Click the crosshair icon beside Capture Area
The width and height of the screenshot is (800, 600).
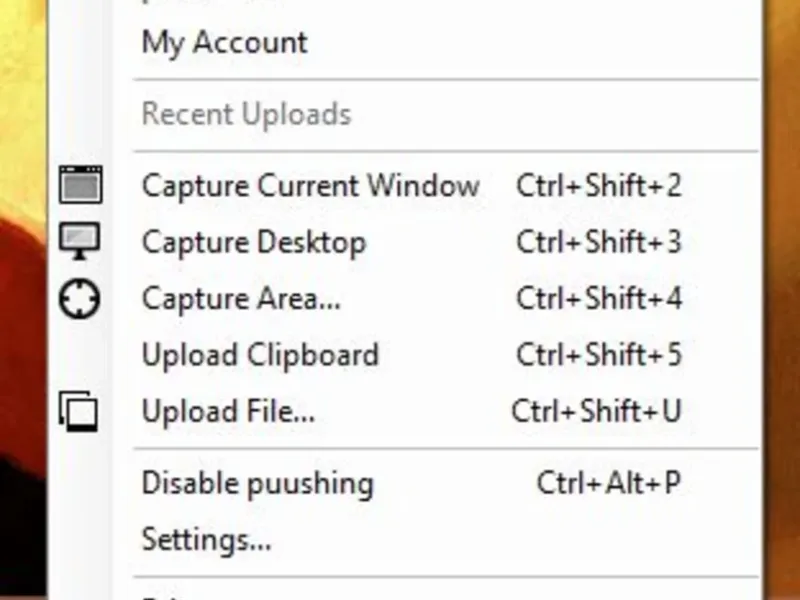coord(80,299)
